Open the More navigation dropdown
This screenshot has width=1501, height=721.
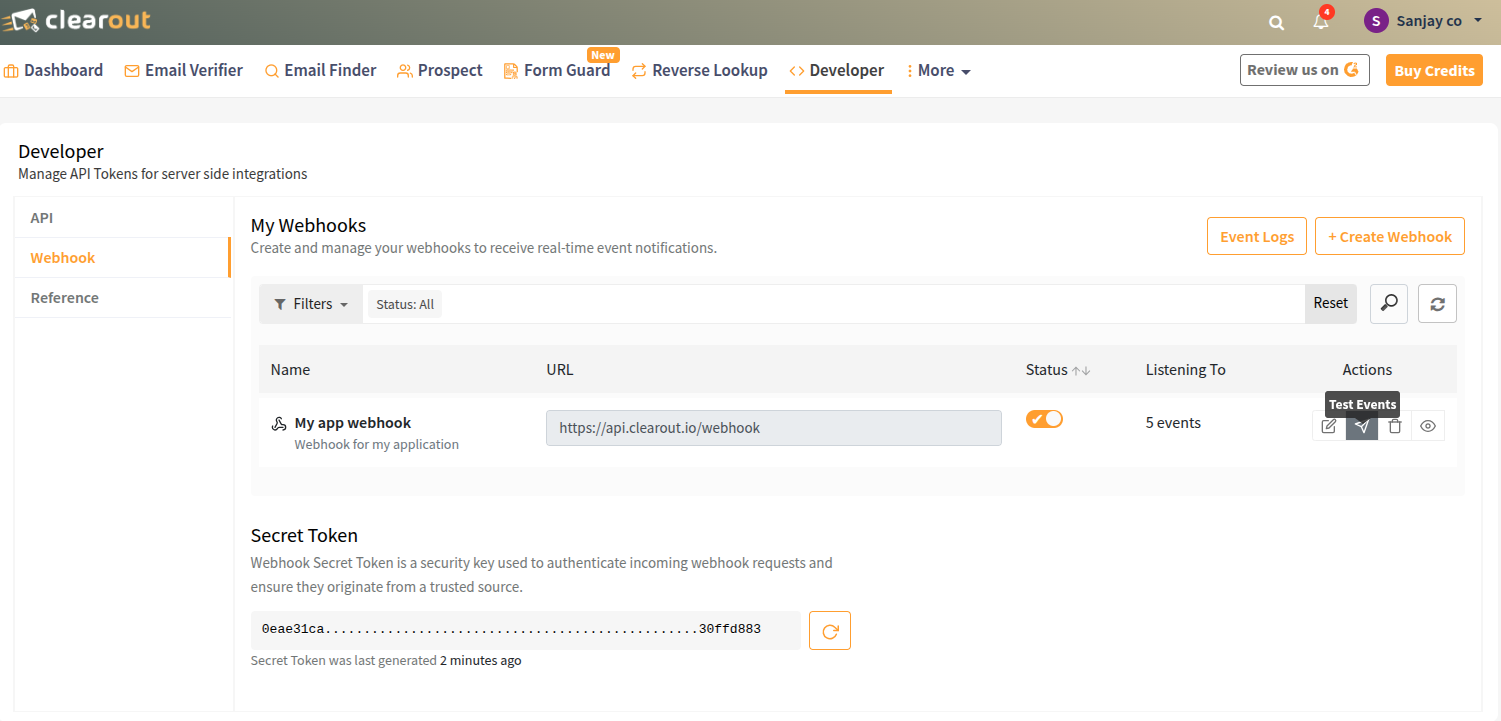point(938,70)
